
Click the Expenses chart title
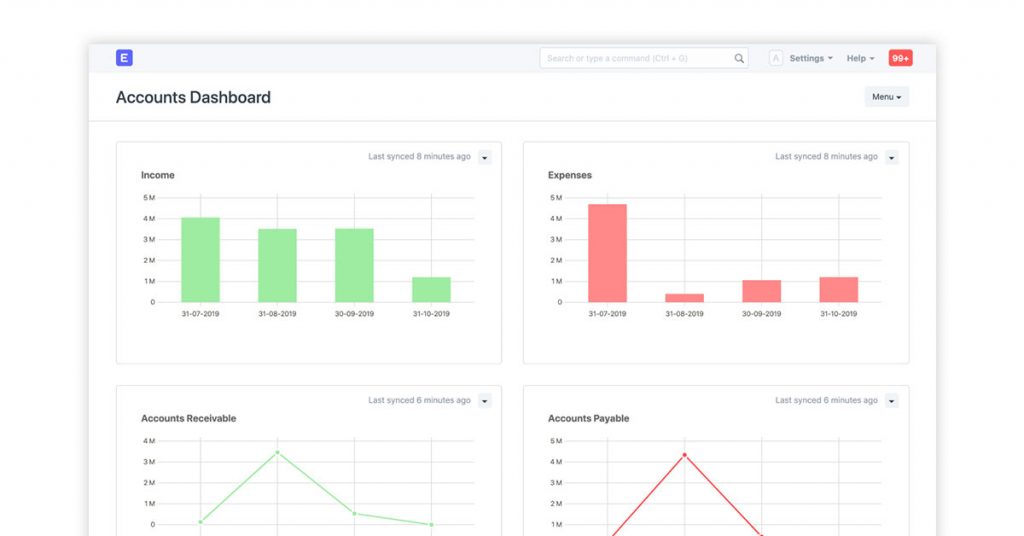(569, 175)
